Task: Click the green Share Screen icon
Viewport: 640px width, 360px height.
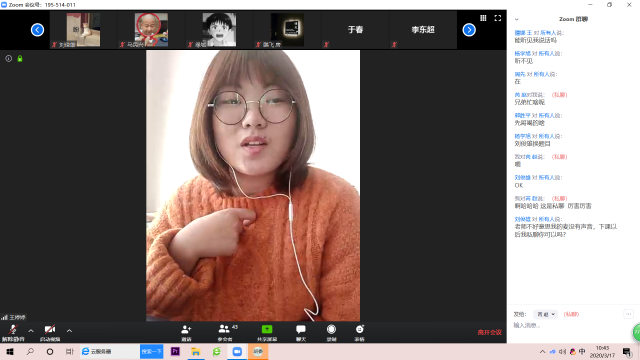Action: pos(267,329)
